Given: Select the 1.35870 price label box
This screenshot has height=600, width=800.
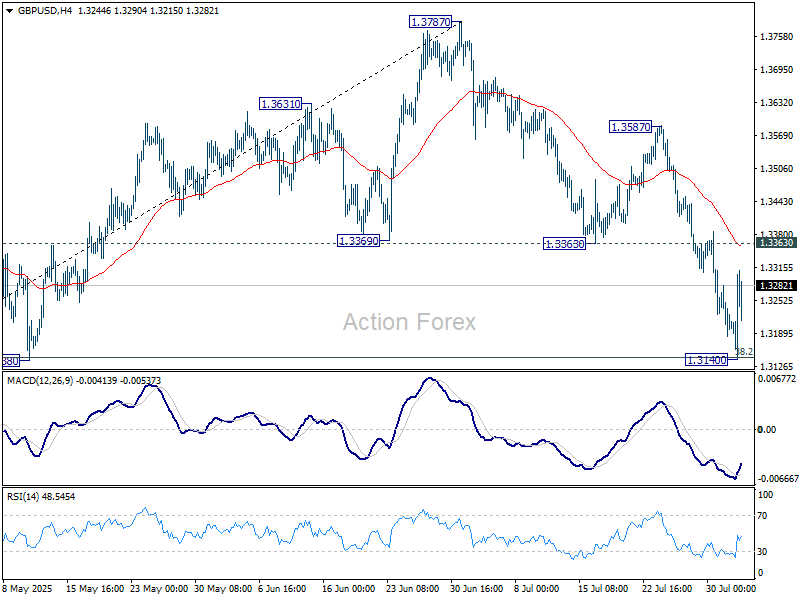Looking at the screenshot, I should point(631,125).
